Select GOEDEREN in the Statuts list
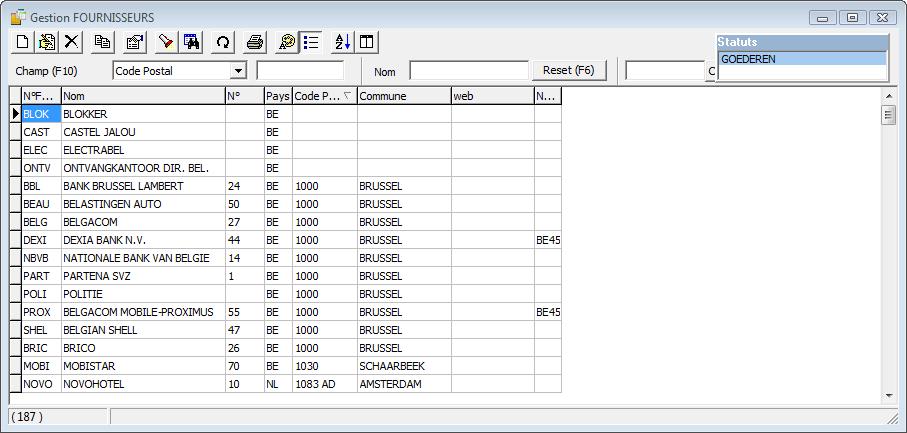Screen dimensions: 907x433 pos(802,59)
